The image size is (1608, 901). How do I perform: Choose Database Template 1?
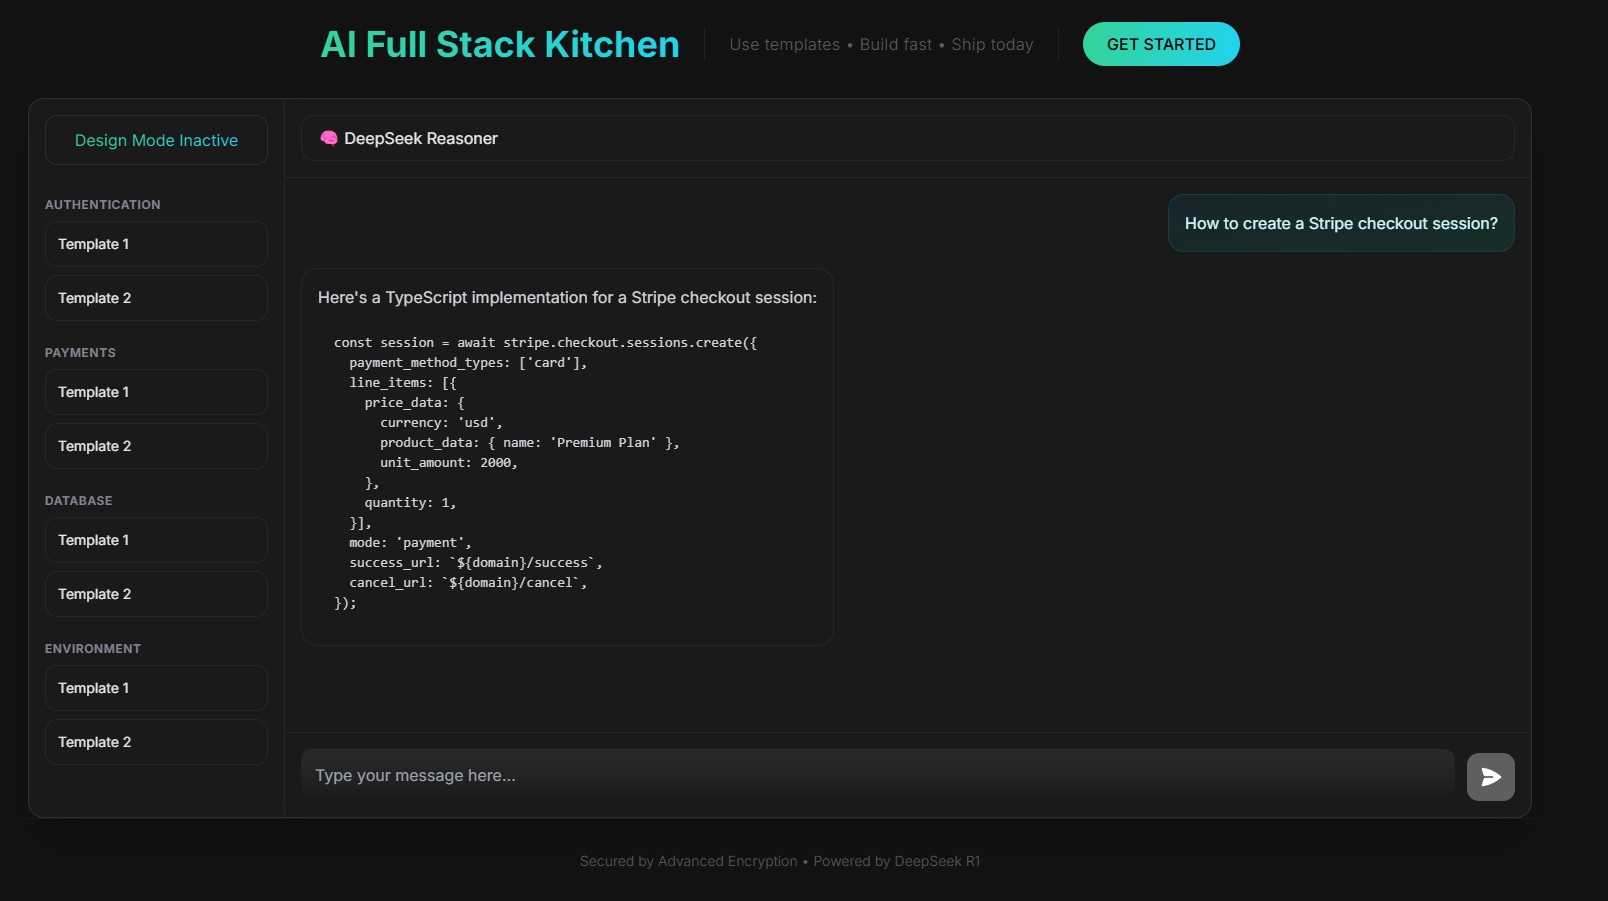pos(156,540)
